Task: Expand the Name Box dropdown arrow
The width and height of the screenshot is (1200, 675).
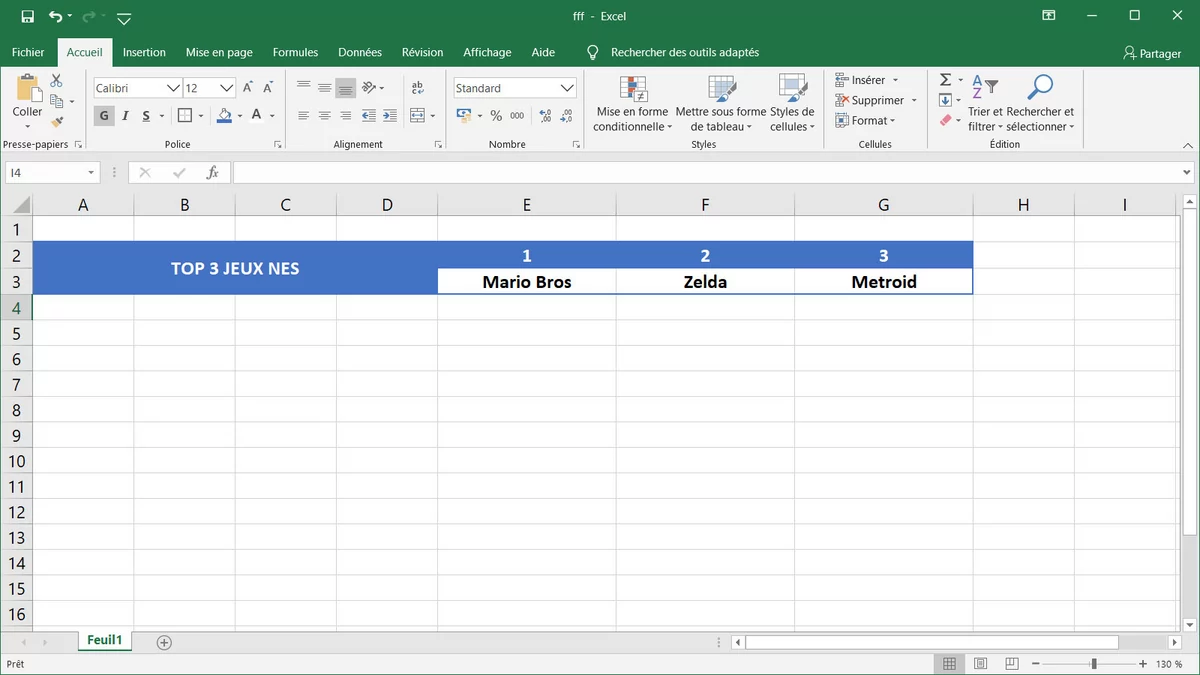Action: coord(91,173)
